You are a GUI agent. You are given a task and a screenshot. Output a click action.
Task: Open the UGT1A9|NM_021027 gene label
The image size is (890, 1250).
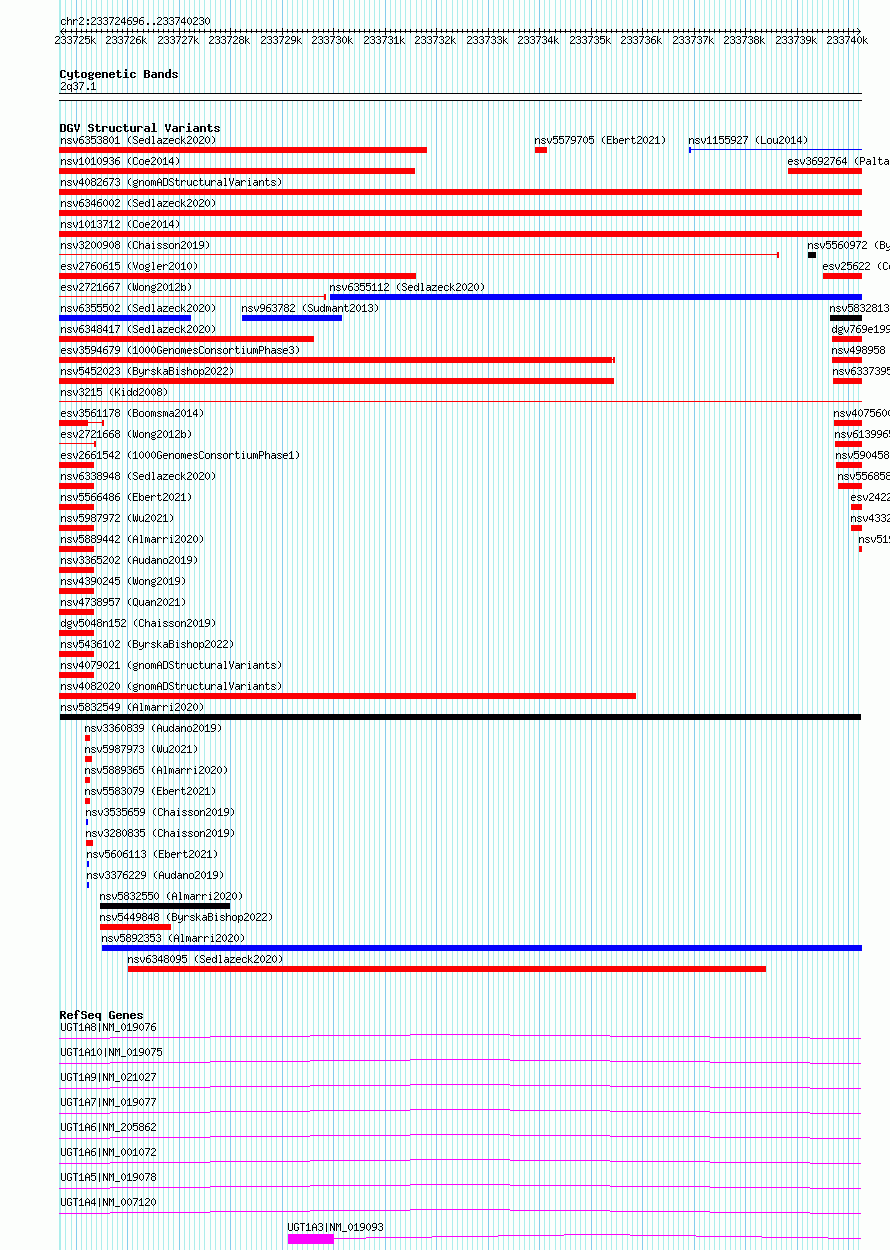point(108,1077)
